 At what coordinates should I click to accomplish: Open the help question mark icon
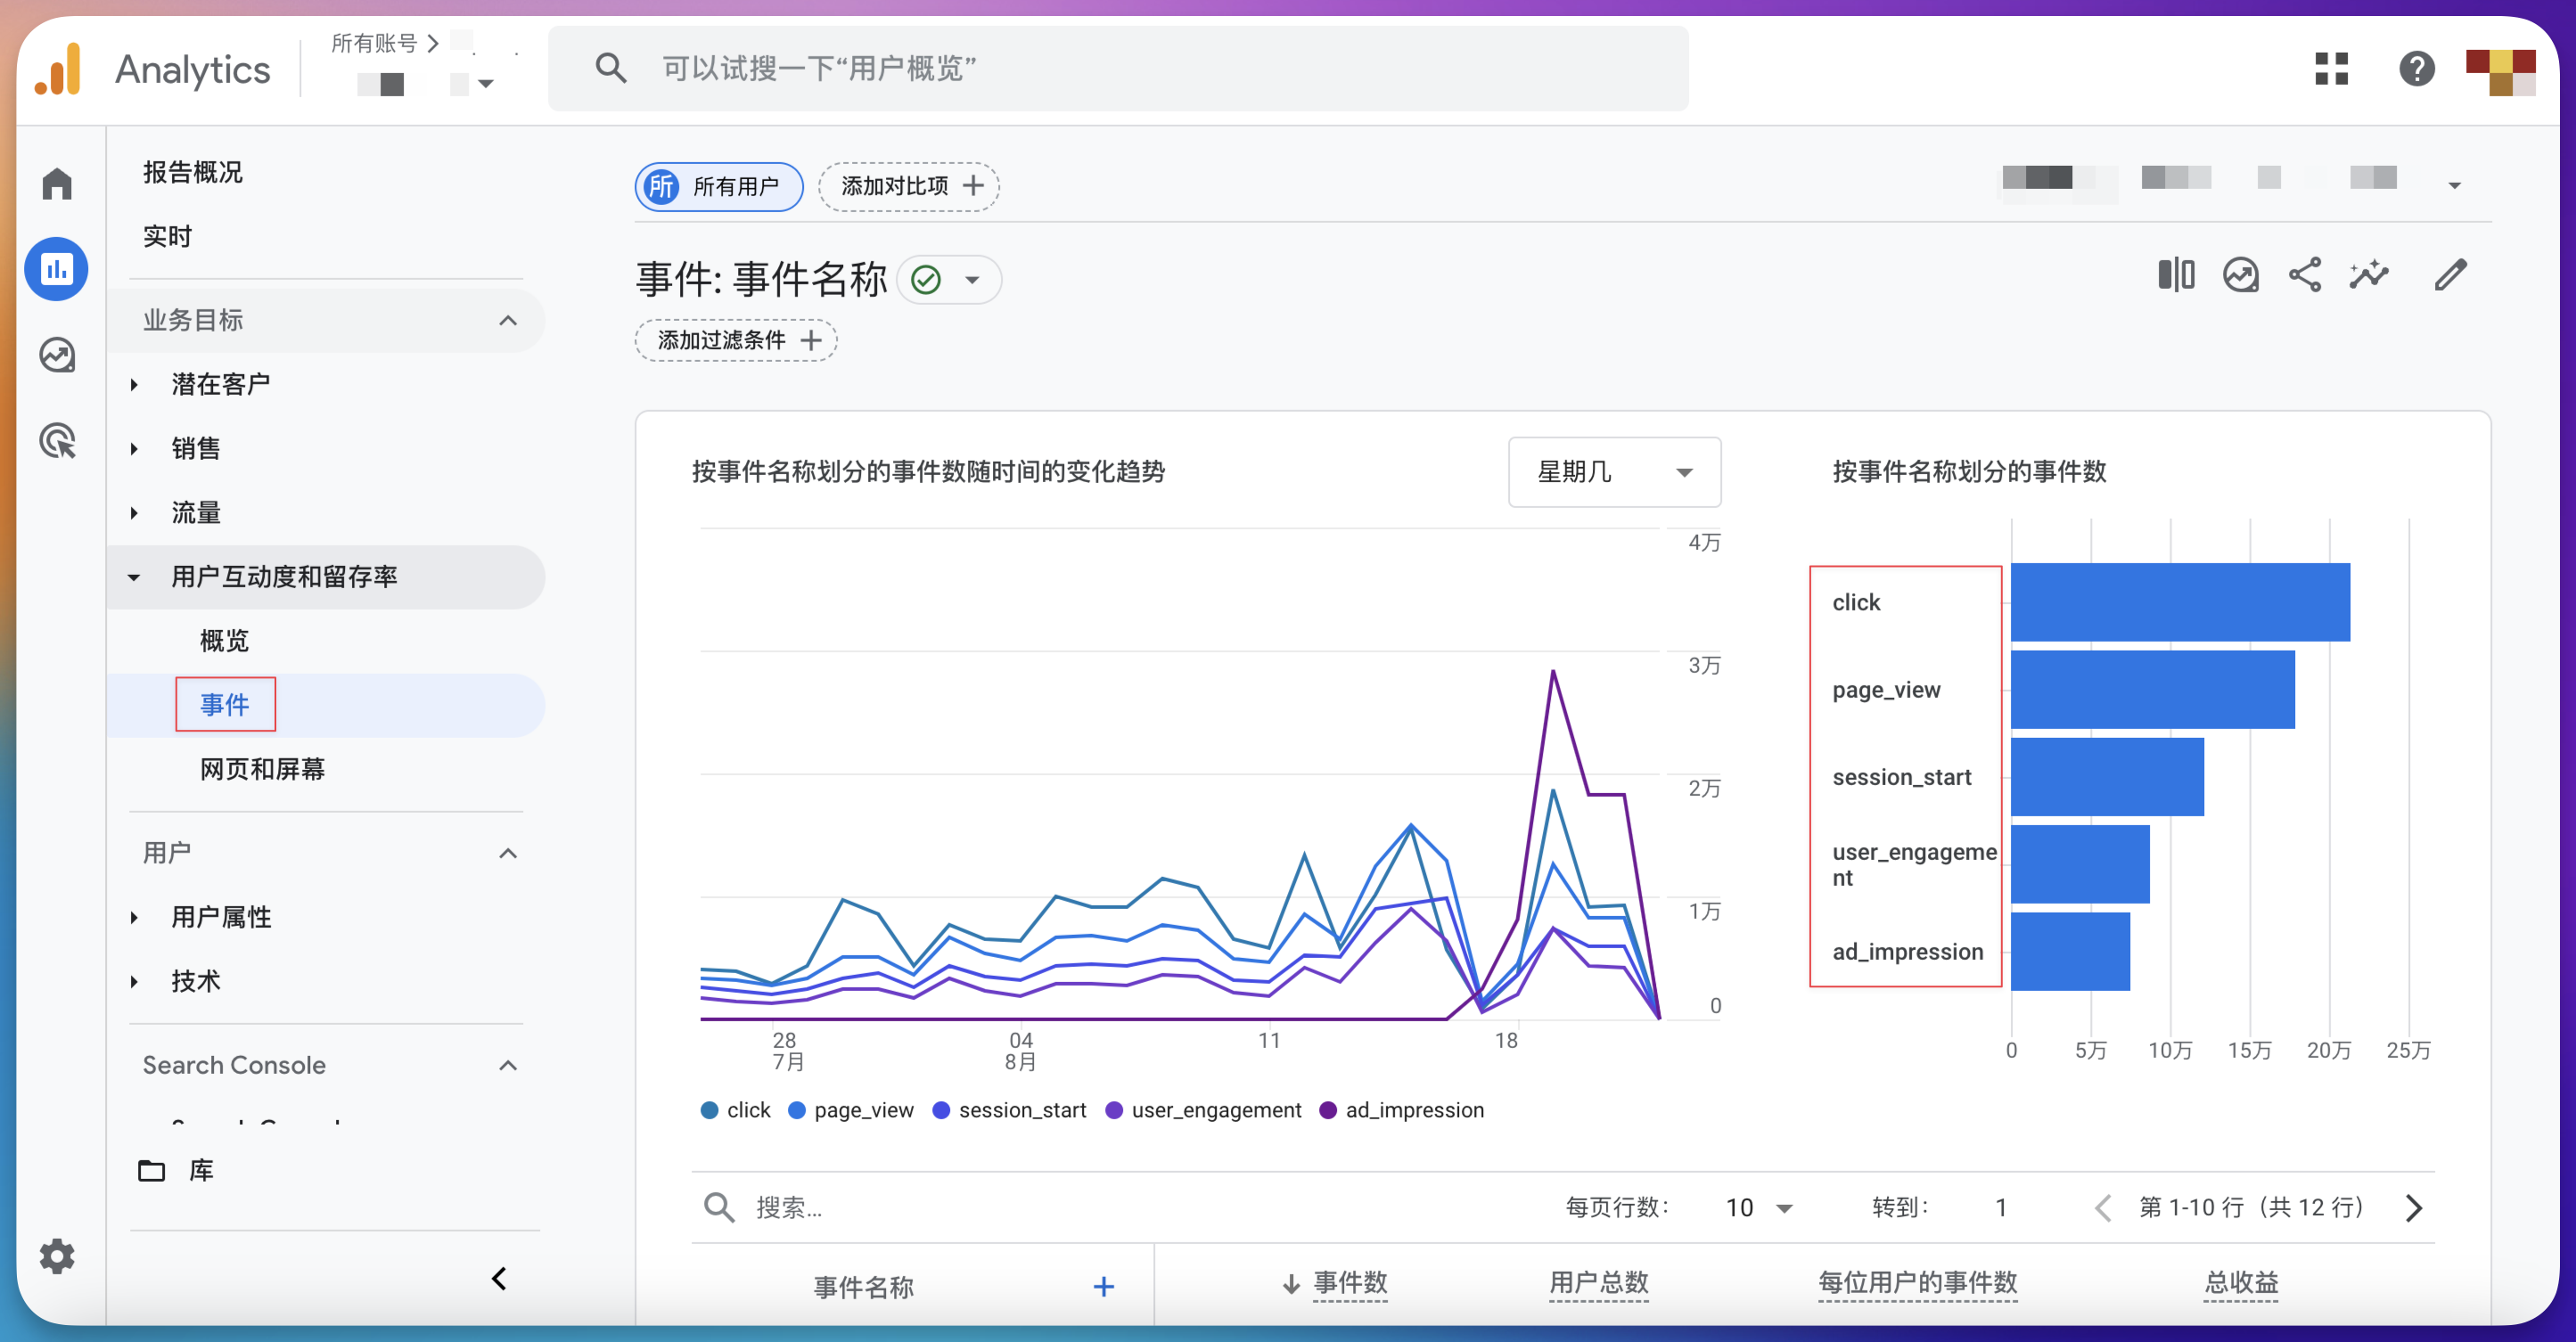point(2416,68)
